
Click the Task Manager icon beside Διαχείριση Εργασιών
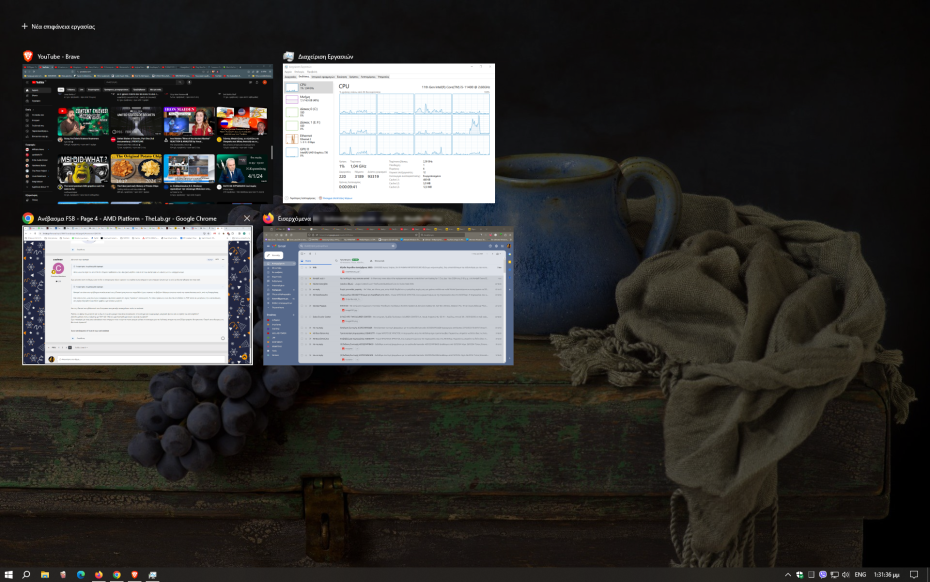coord(288,56)
